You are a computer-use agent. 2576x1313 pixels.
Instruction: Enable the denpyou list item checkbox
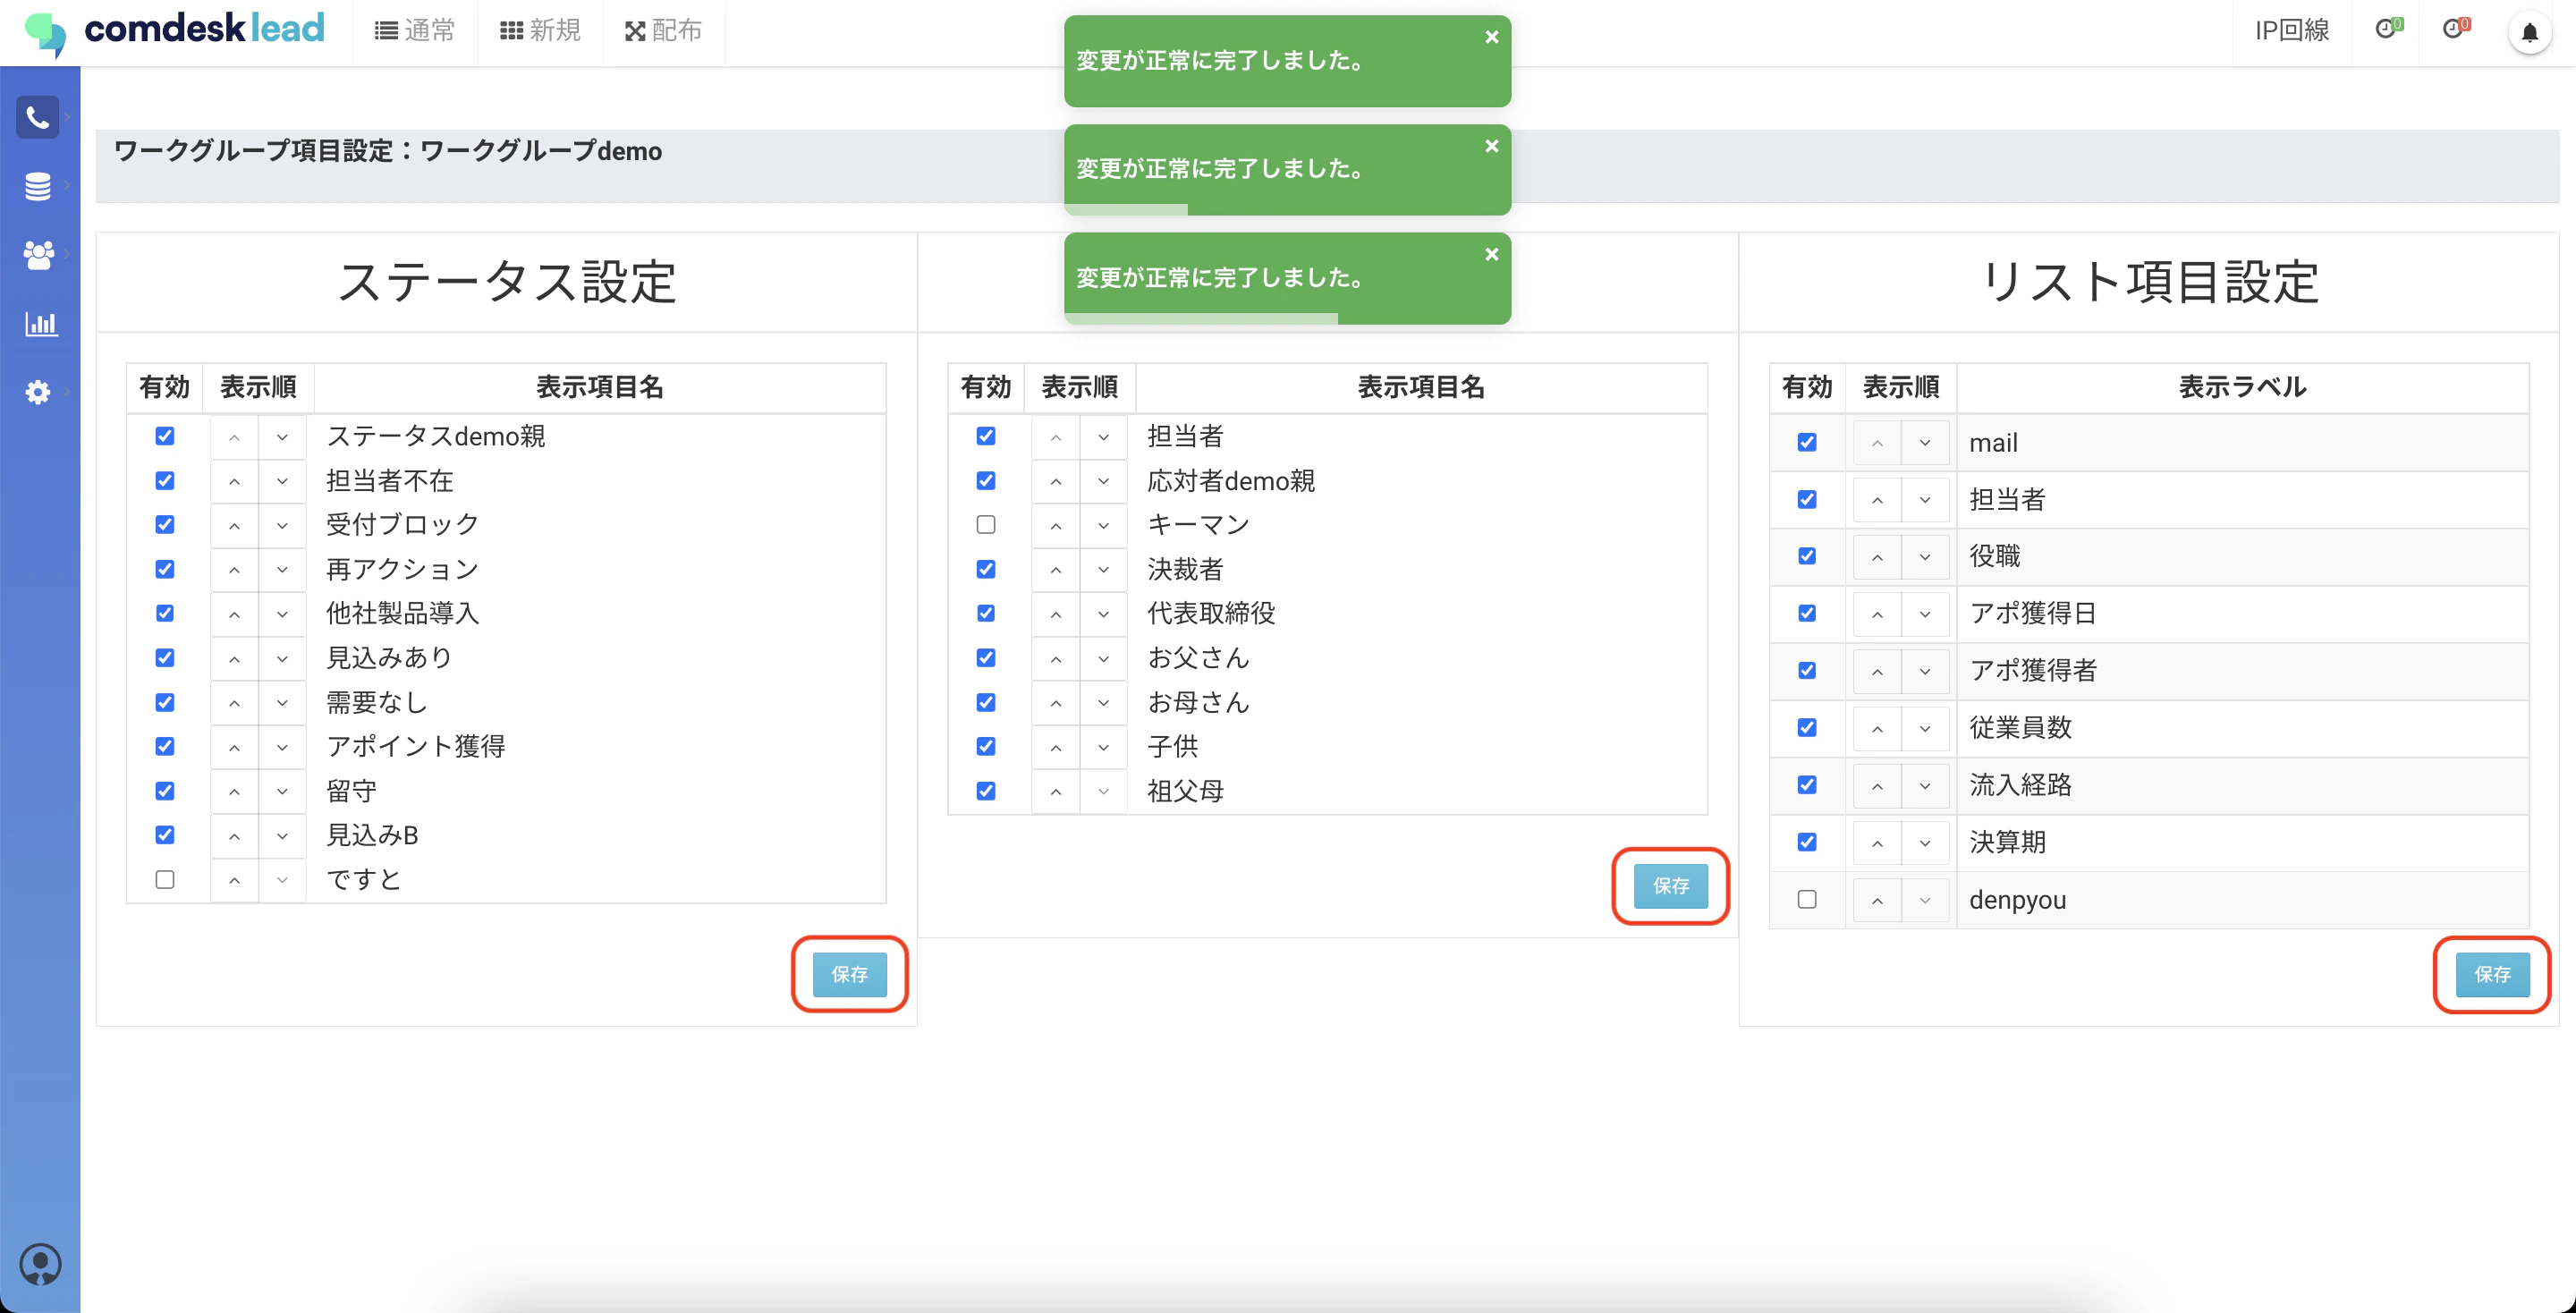[x=1807, y=899]
